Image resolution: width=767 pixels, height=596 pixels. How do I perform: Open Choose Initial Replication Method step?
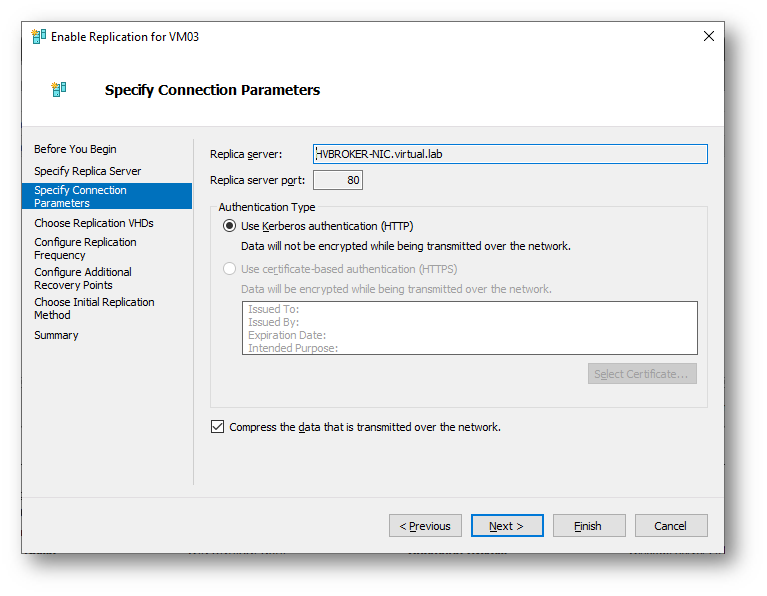[94, 308]
